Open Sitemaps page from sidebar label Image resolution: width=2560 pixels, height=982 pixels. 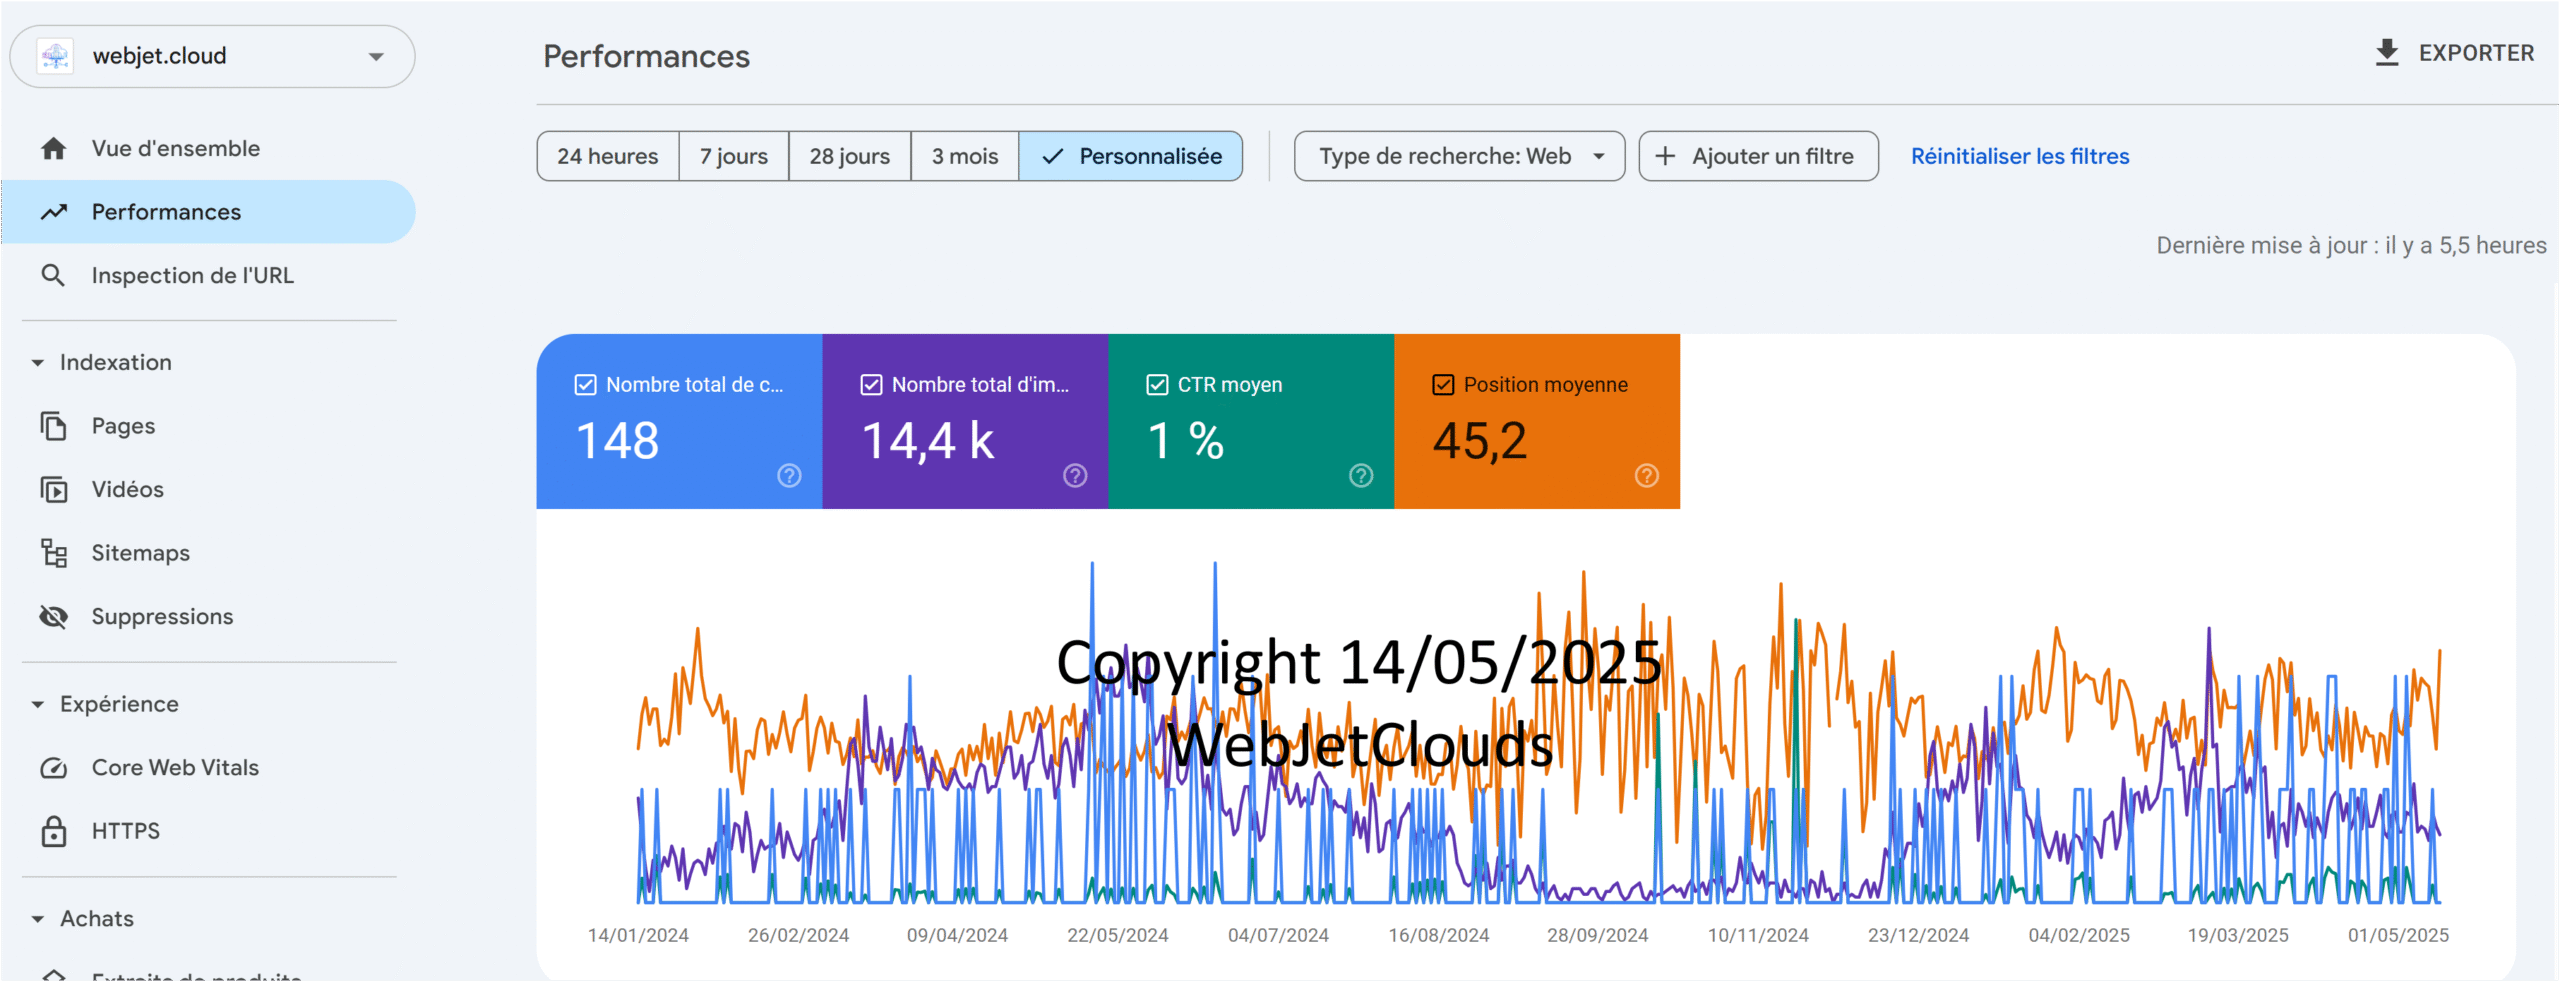[x=141, y=553]
